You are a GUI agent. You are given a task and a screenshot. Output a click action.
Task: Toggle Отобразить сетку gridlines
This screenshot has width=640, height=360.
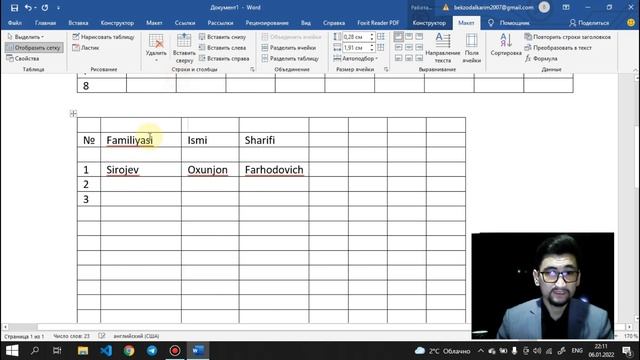[x=34, y=48]
